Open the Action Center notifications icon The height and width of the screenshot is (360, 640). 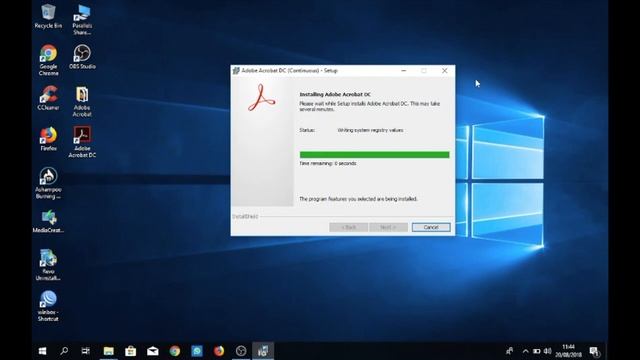pos(594,351)
